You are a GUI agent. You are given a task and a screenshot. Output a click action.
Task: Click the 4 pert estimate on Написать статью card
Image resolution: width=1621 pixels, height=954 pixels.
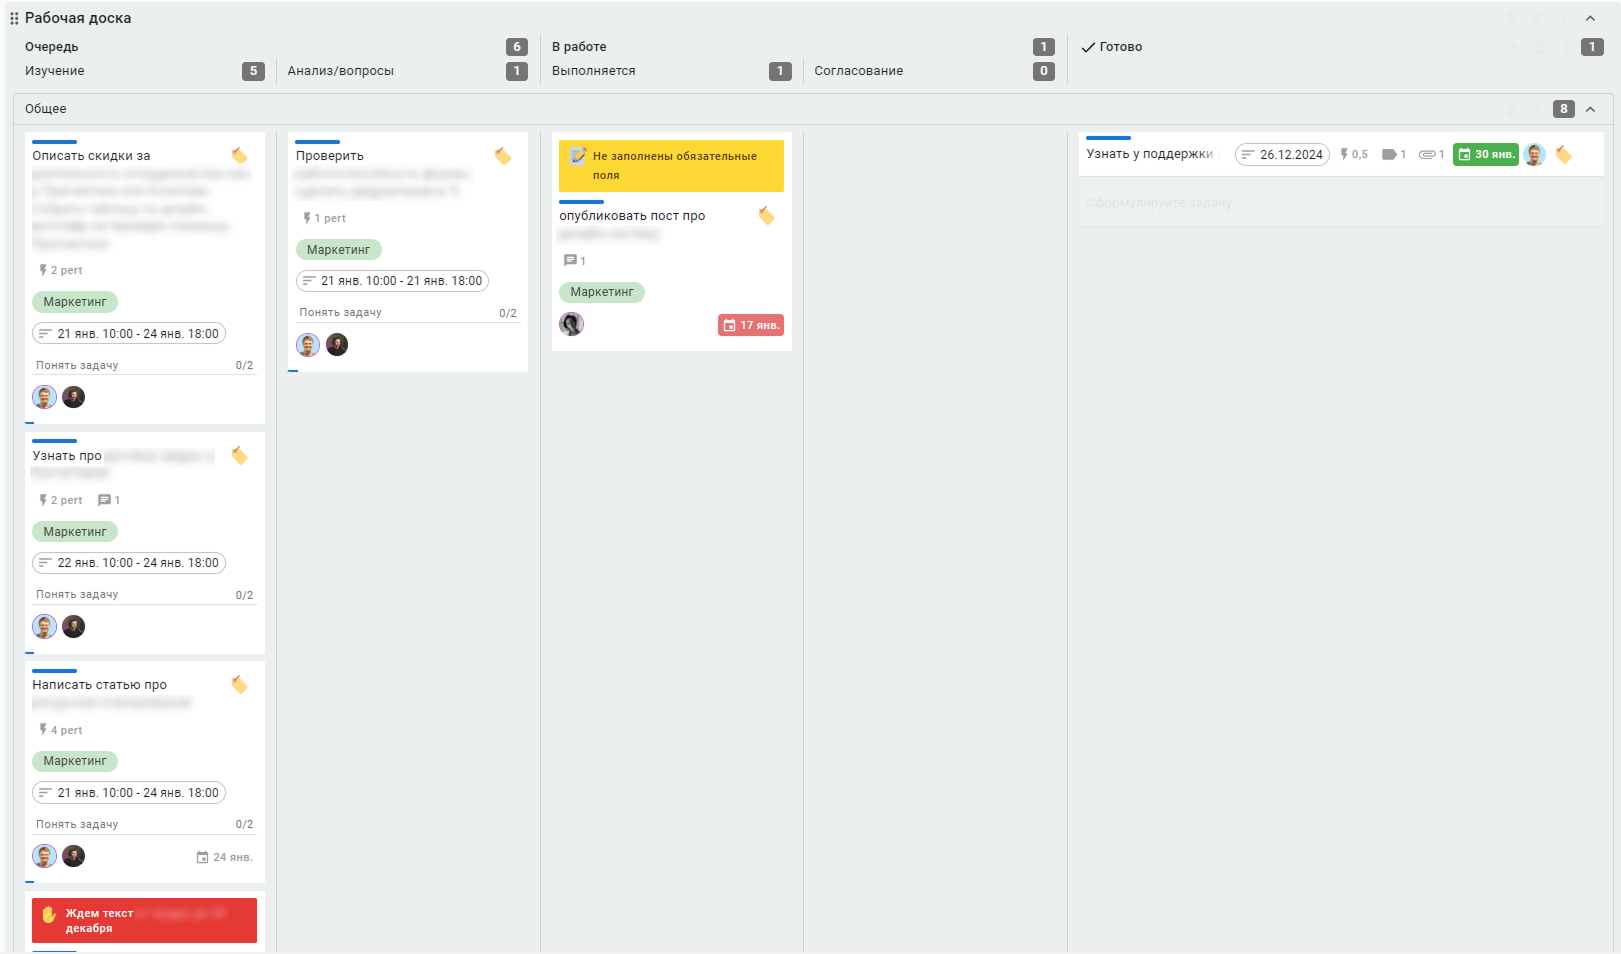(x=61, y=730)
